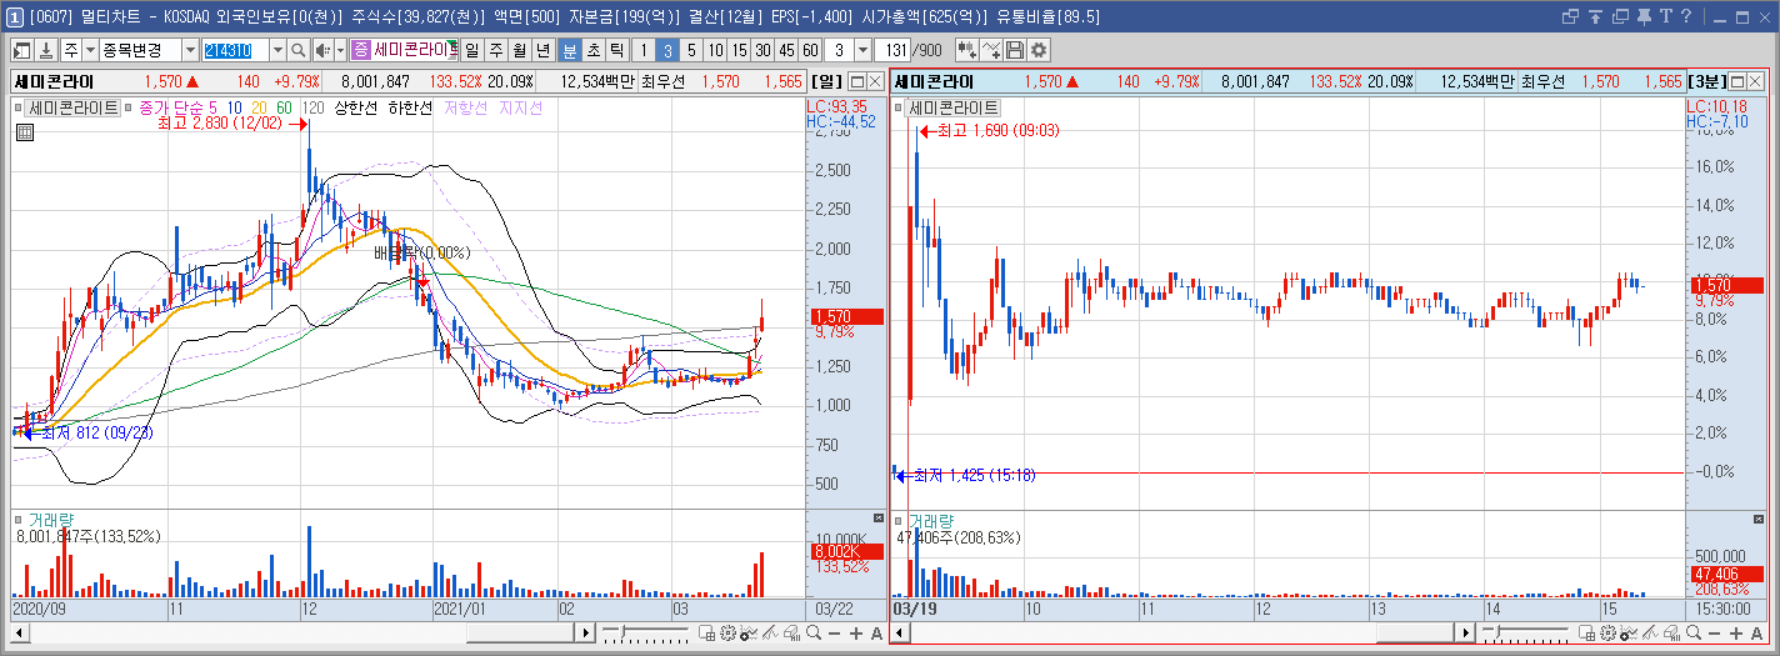This screenshot has height=656, width=1780.
Task: Select the 15 minute interval tab
Action: [739, 50]
